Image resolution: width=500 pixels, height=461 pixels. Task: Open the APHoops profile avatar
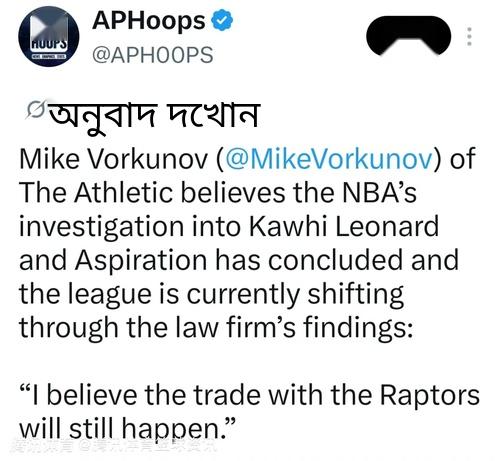tap(49, 36)
